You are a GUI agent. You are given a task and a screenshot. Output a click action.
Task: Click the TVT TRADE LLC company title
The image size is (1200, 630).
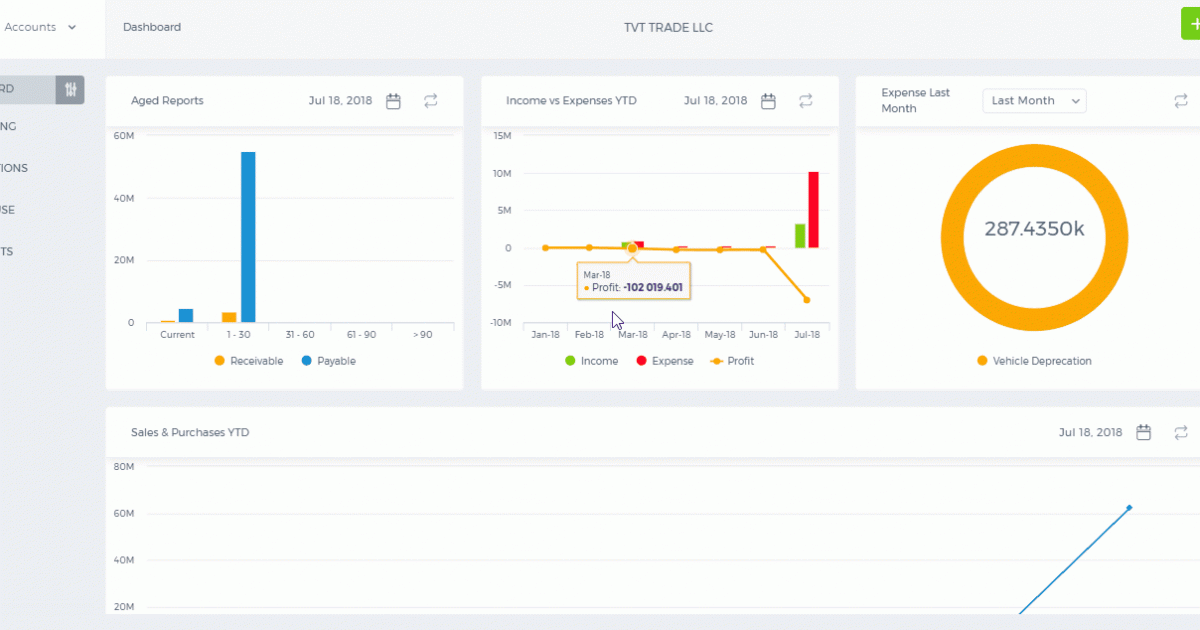[x=669, y=27]
